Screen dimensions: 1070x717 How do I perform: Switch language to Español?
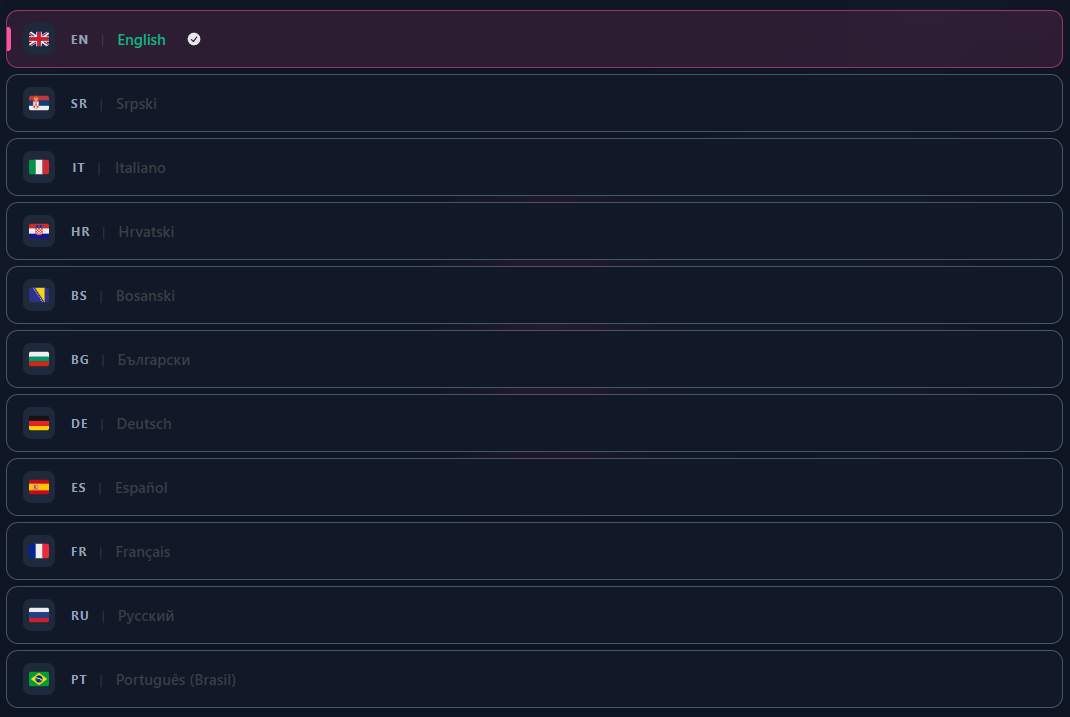[535, 487]
